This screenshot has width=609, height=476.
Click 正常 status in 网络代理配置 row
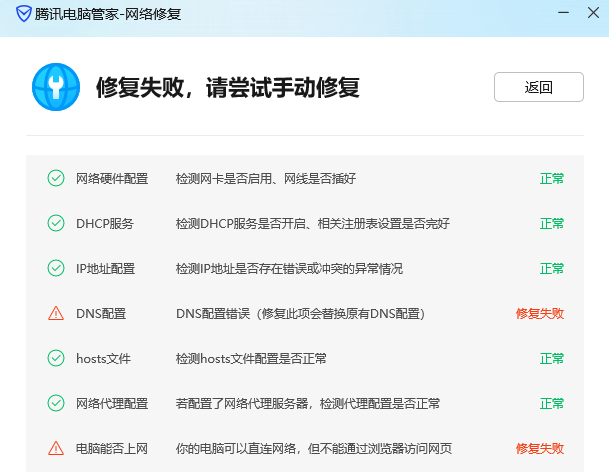(552, 404)
